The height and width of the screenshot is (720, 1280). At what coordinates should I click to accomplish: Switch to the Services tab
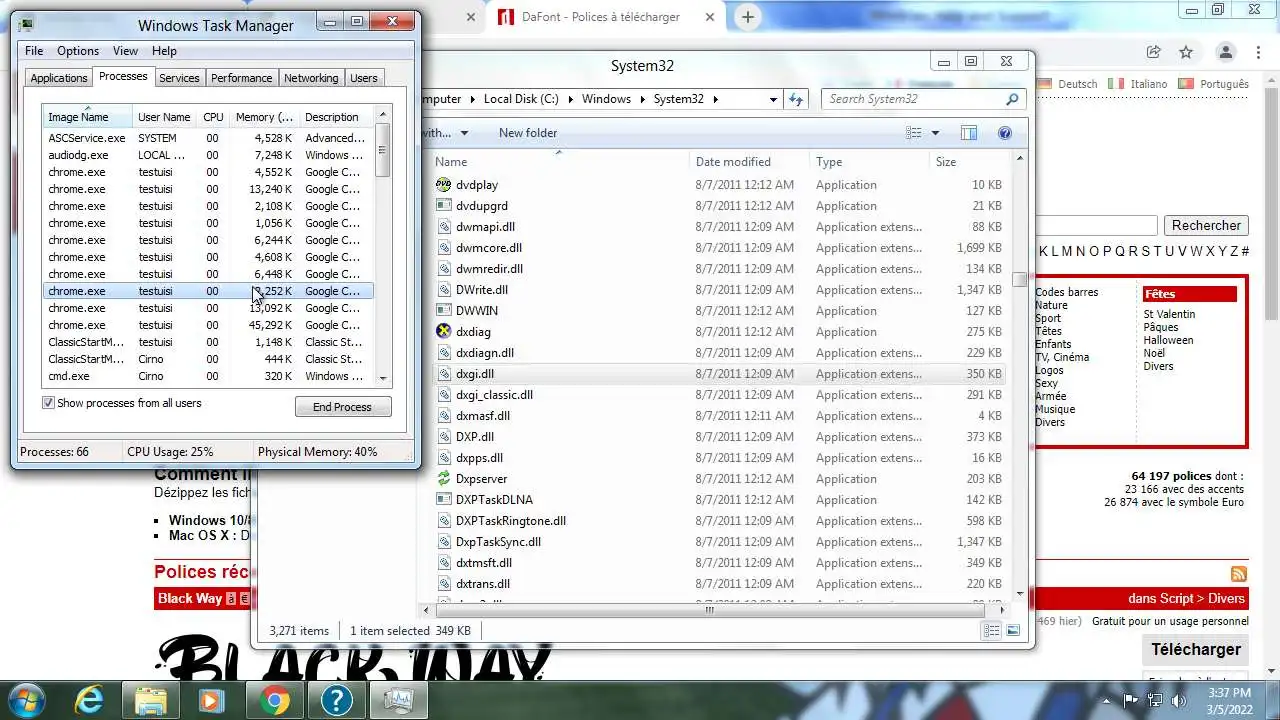(x=179, y=78)
